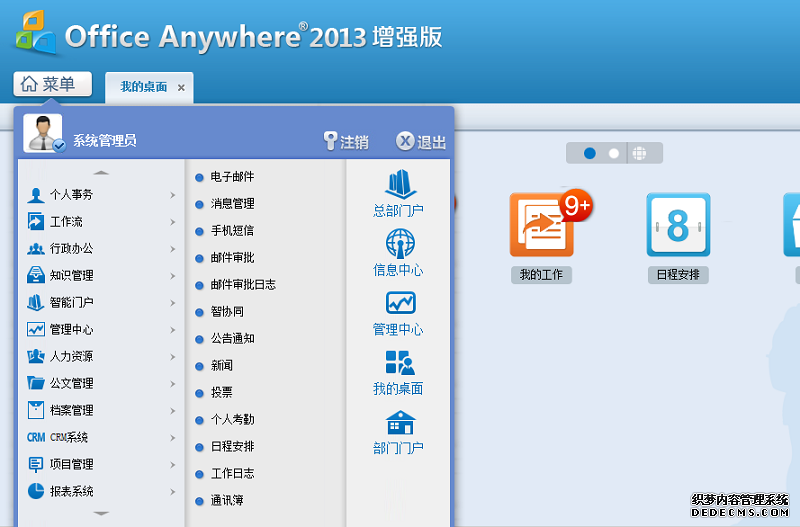
Task: Expand the 行政办公 submenu arrow
Action: pyautogui.click(x=172, y=249)
